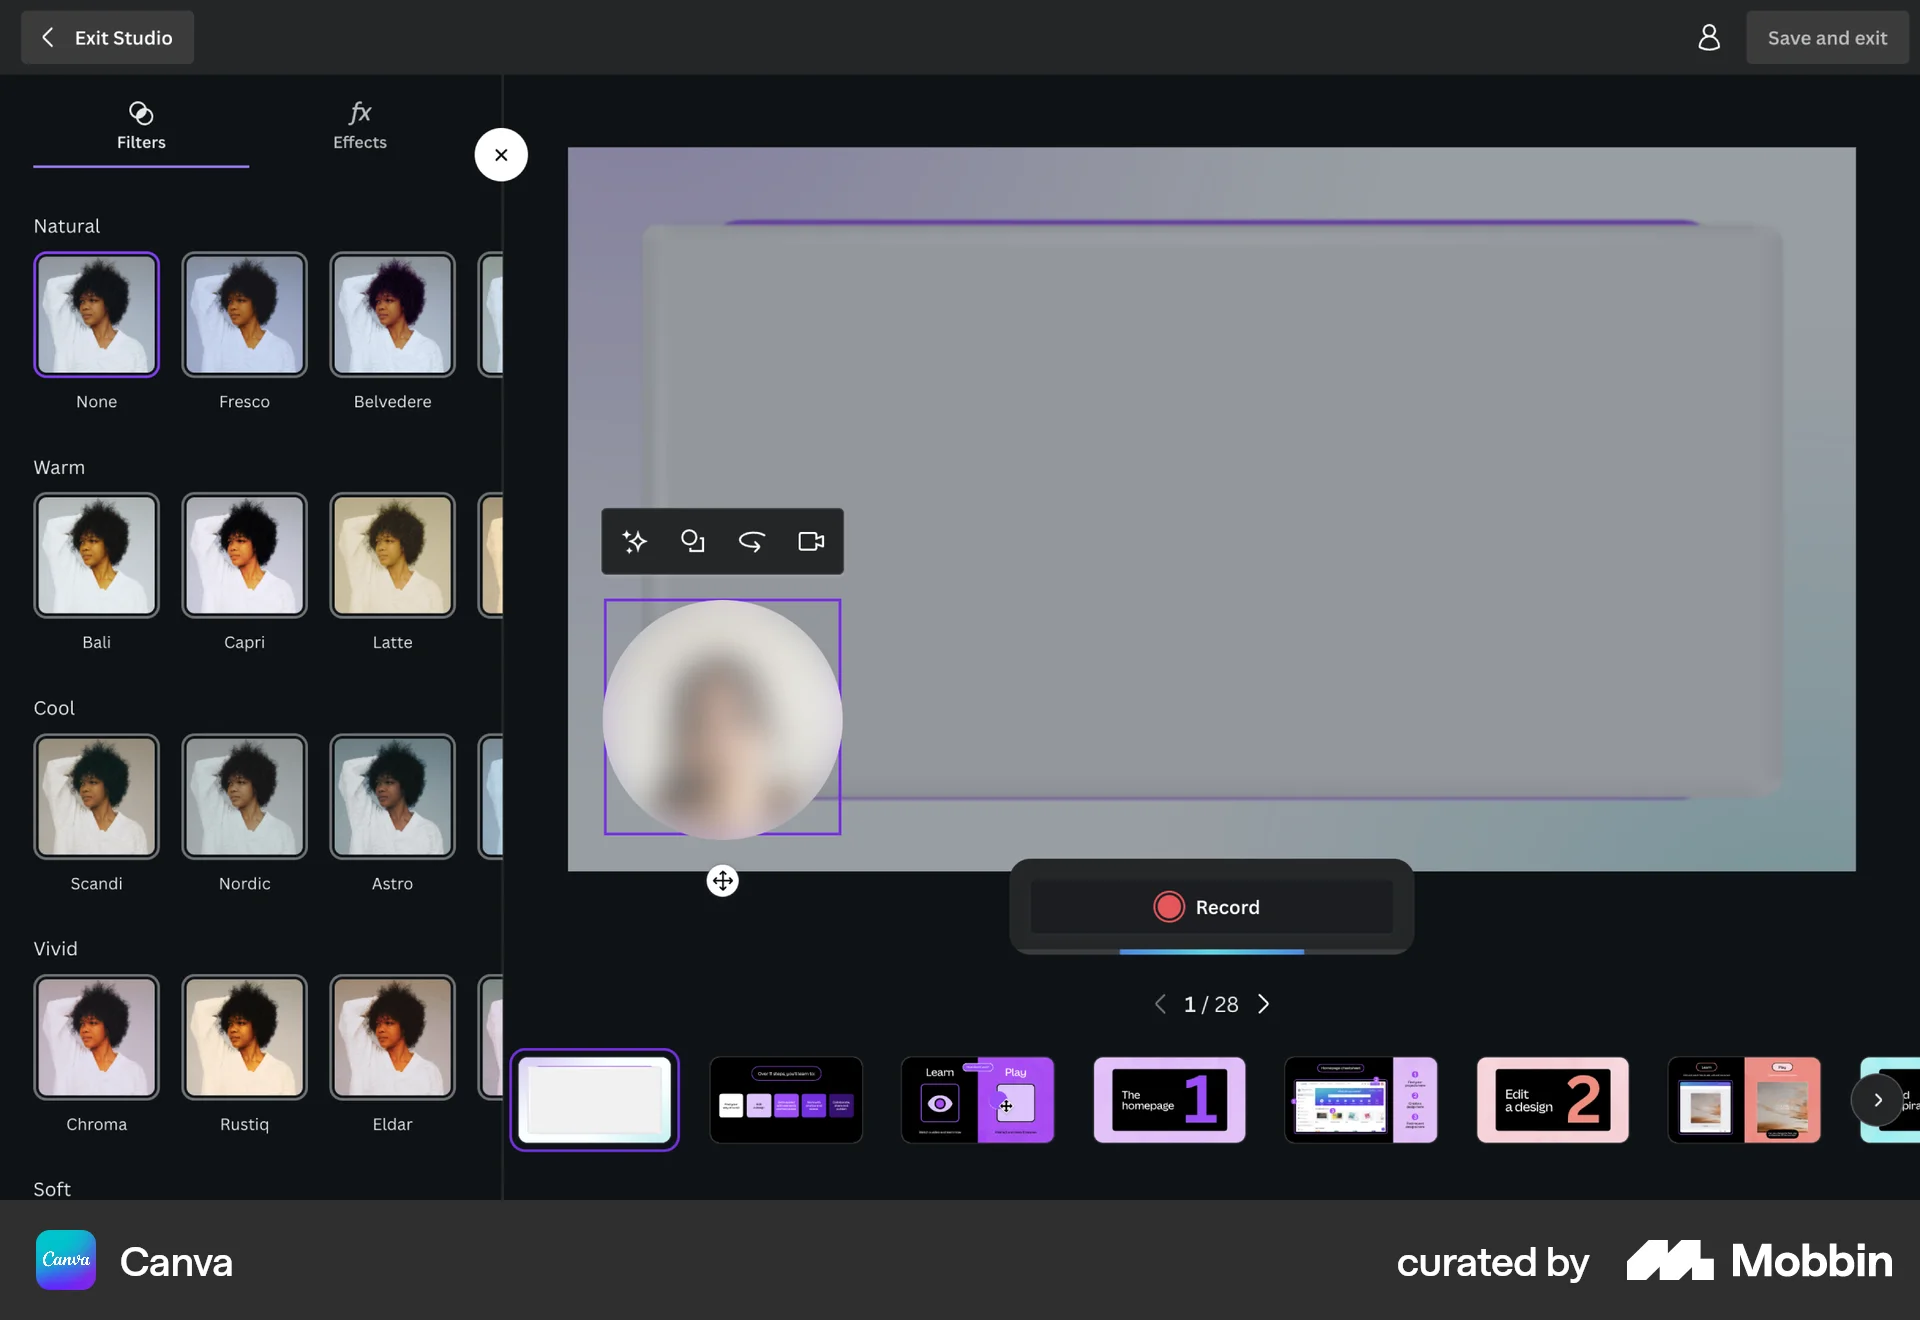Screen dimensions: 1920x1320
Task: Open the account profile icon at top right
Action: (1709, 37)
